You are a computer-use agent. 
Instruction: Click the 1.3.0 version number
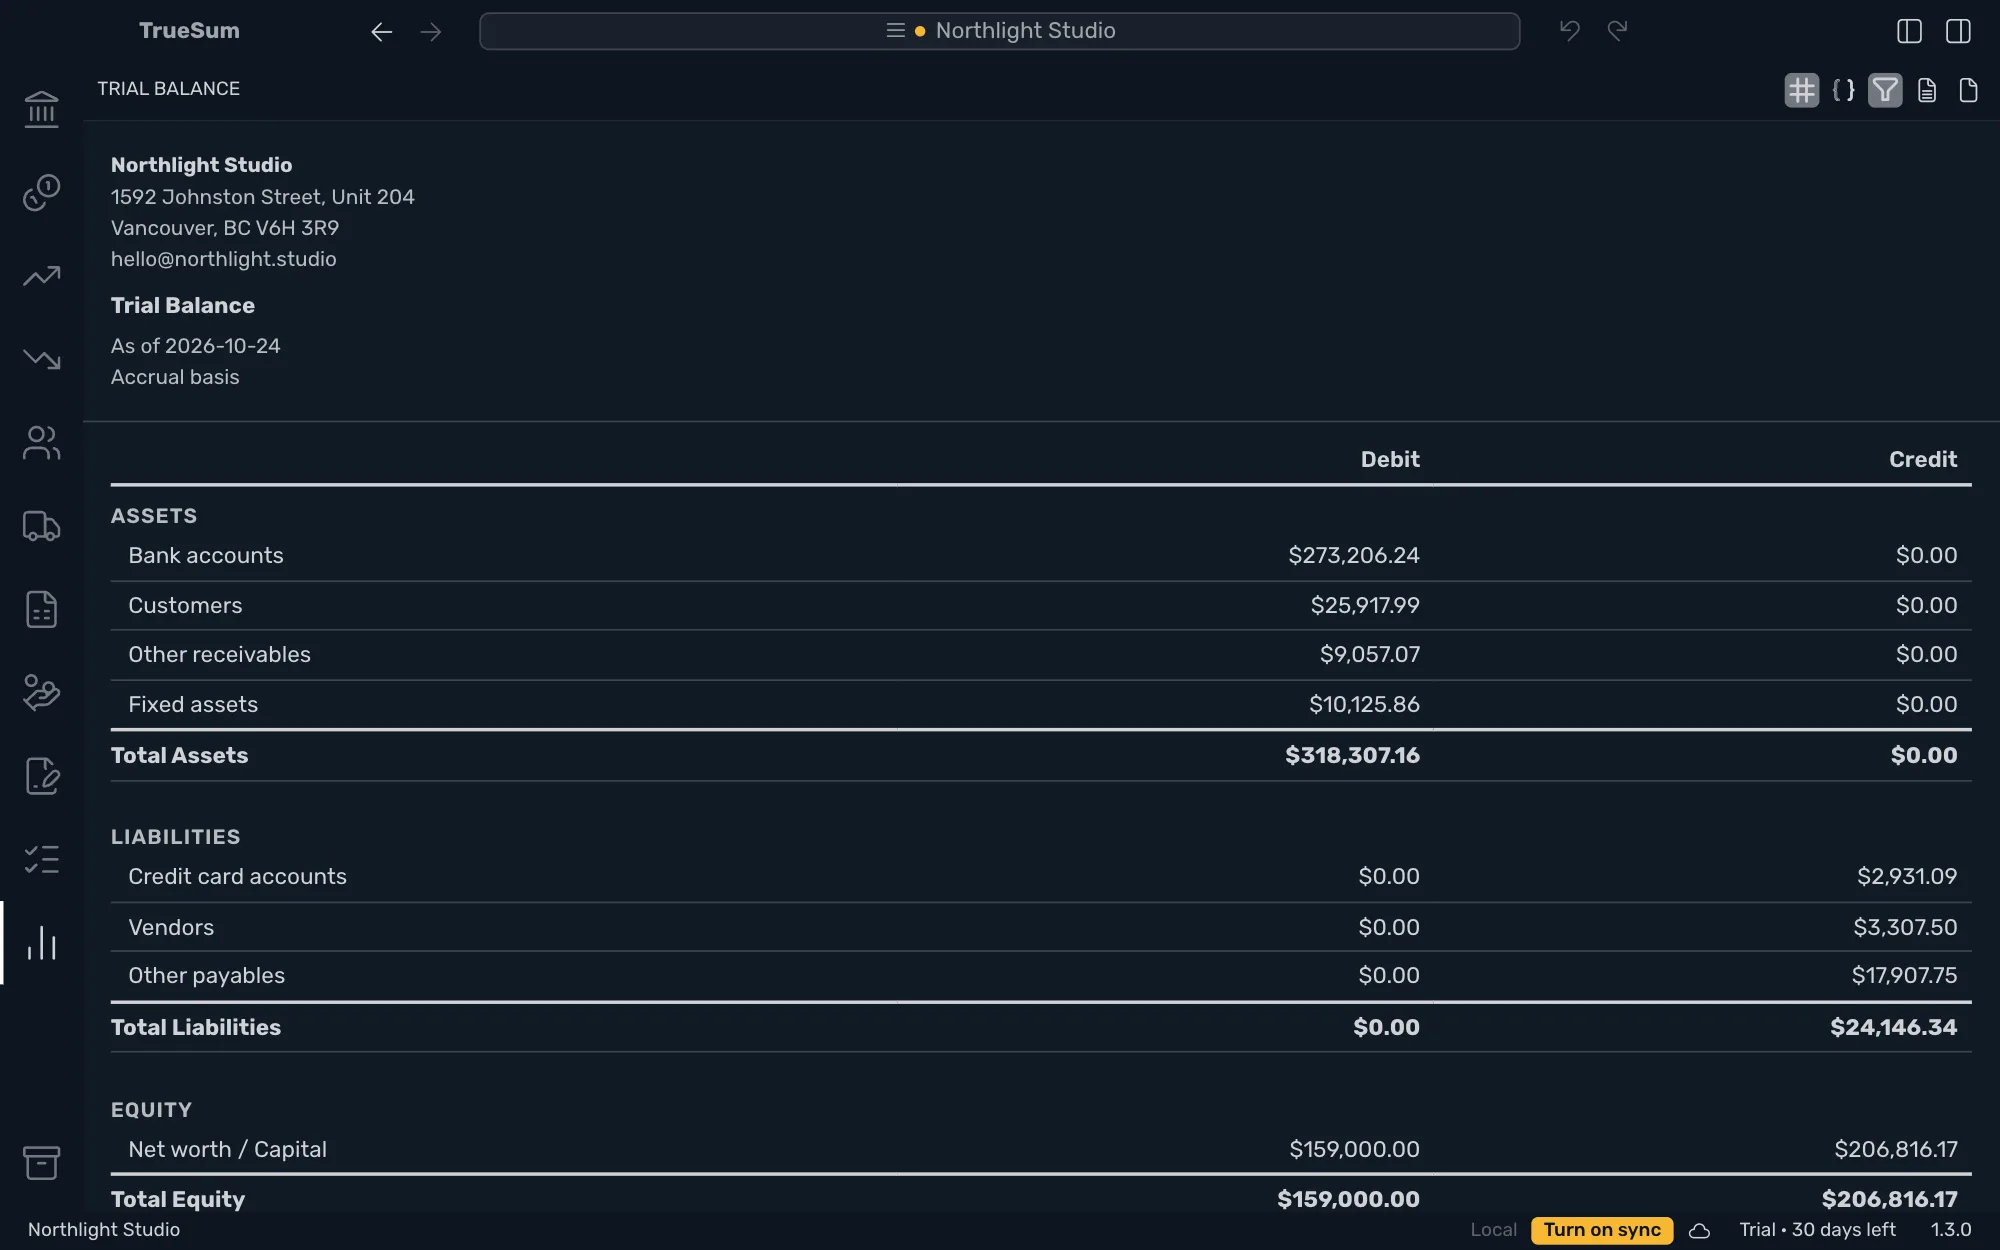click(1950, 1230)
